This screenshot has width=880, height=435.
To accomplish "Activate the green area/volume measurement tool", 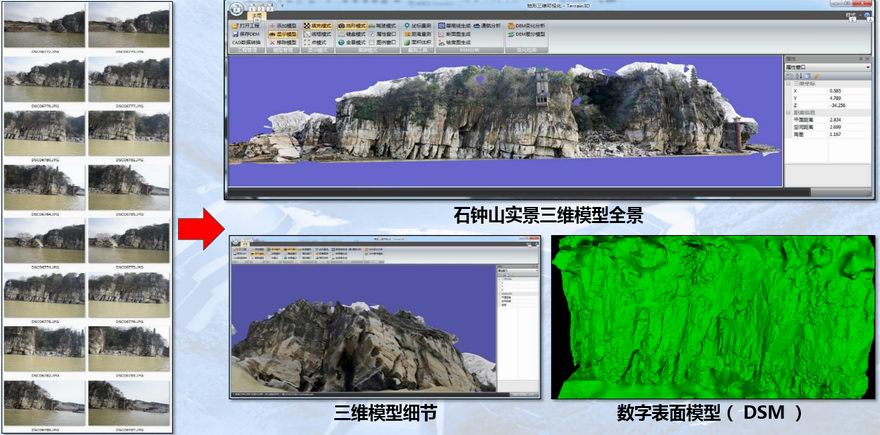I will click(x=418, y=42).
